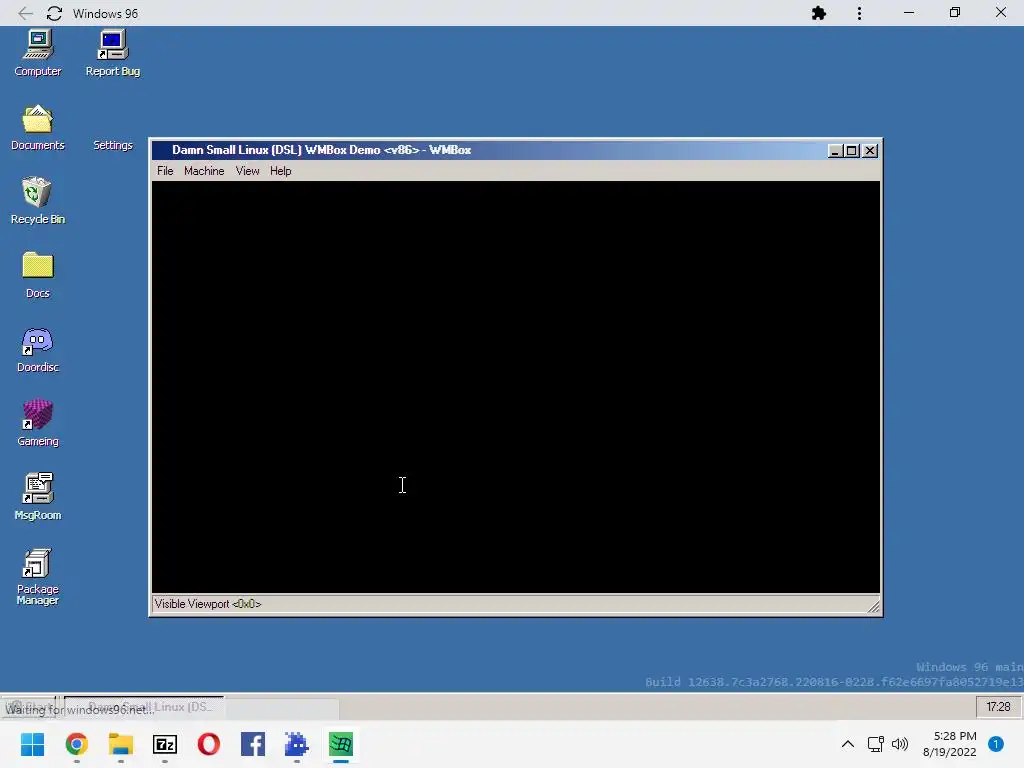Click inside the black emulator viewport

pyautogui.click(x=516, y=387)
